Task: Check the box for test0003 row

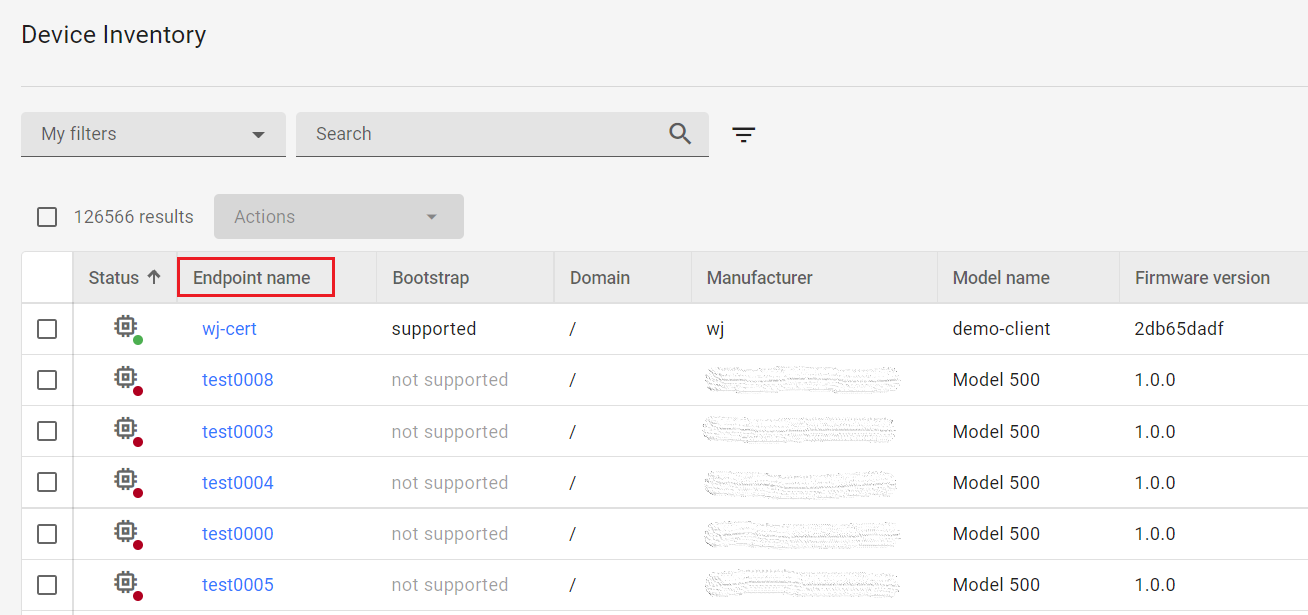Action: (x=47, y=431)
